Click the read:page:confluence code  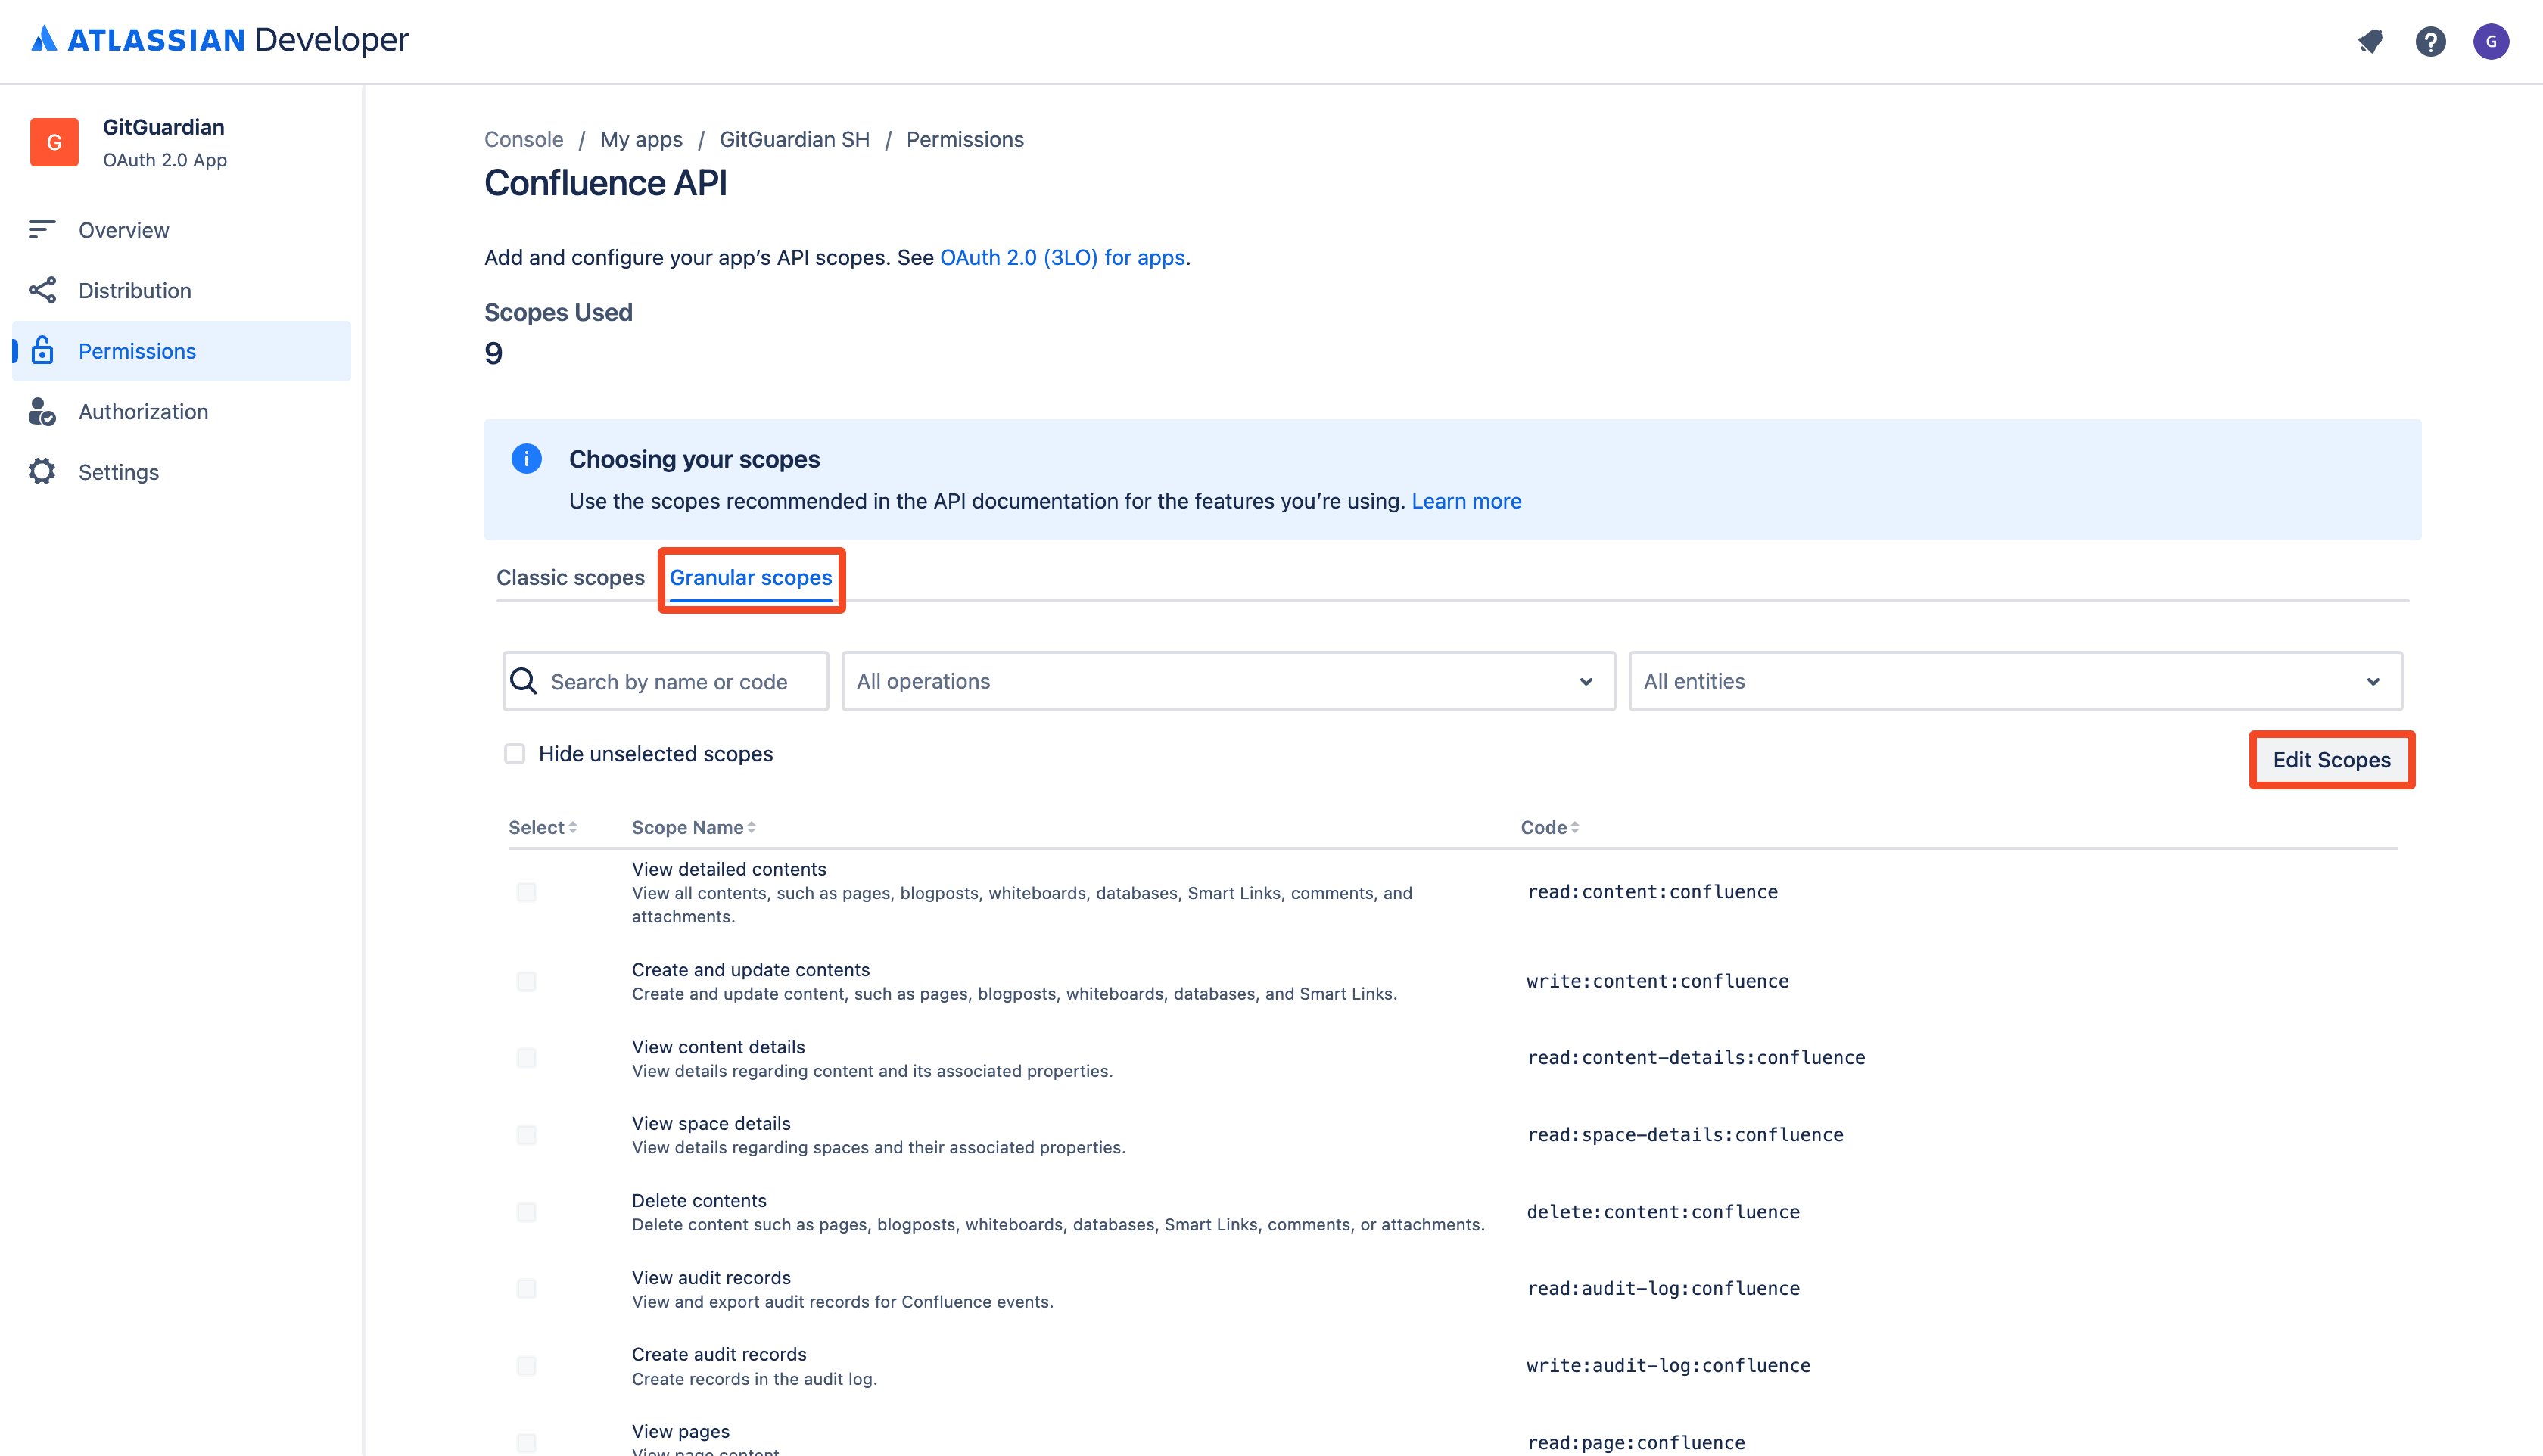[x=1636, y=1443]
